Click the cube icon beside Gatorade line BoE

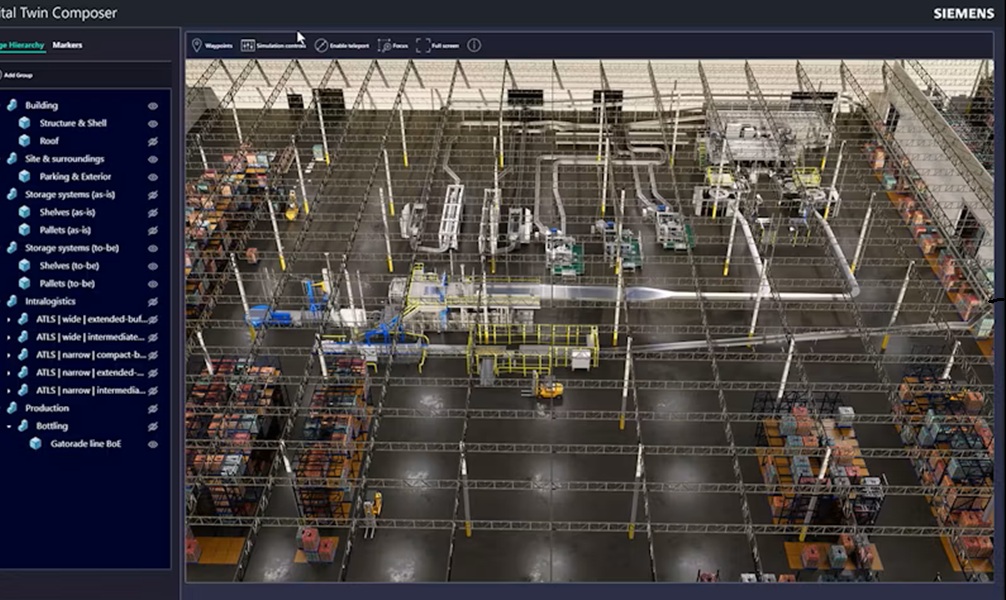coord(35,443)
